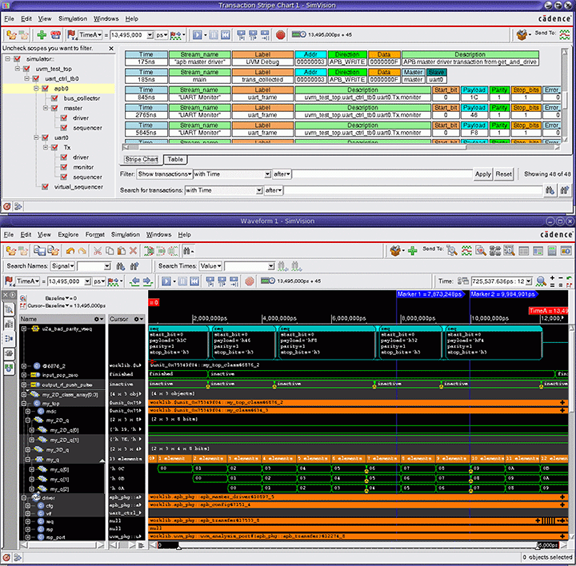Click the TimeA red flag icon in Waveform toolbar
The height and width of the screenshot is (566, 576).
click(8, 281)
